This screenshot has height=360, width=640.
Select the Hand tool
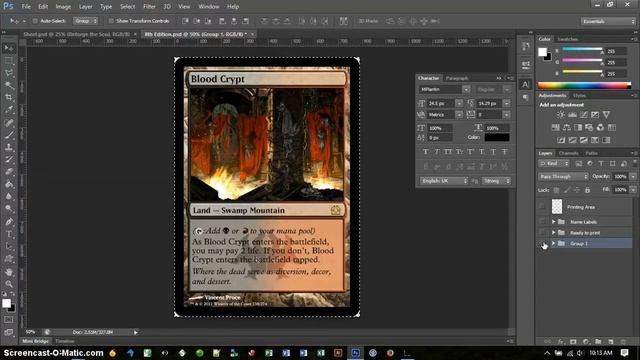[x=9, y=272]
